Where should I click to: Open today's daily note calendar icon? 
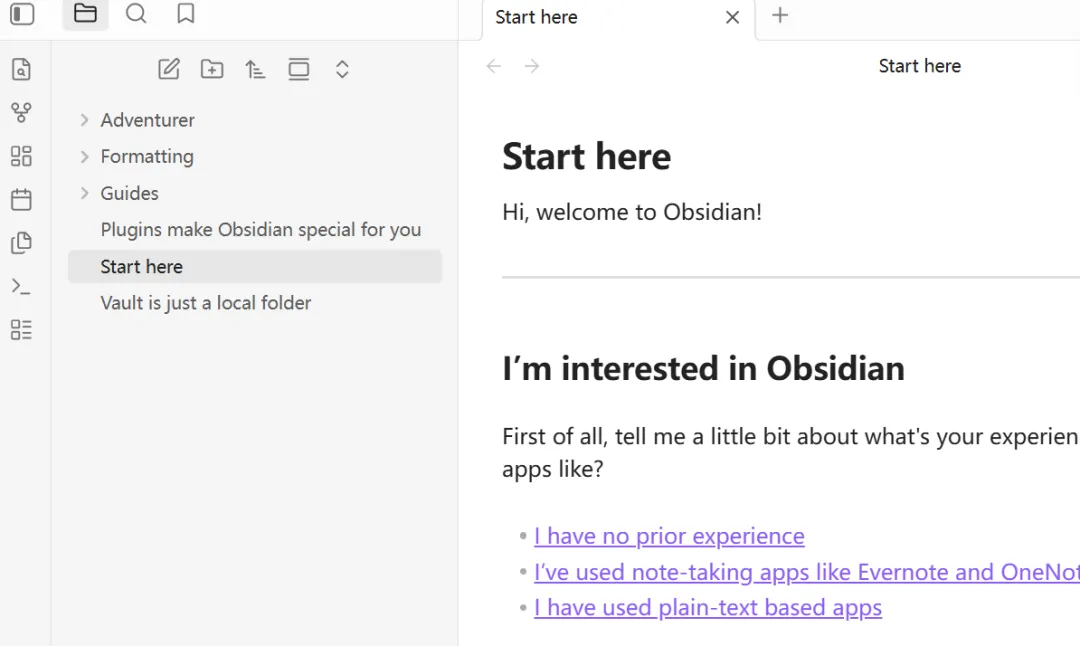[21, 199]
